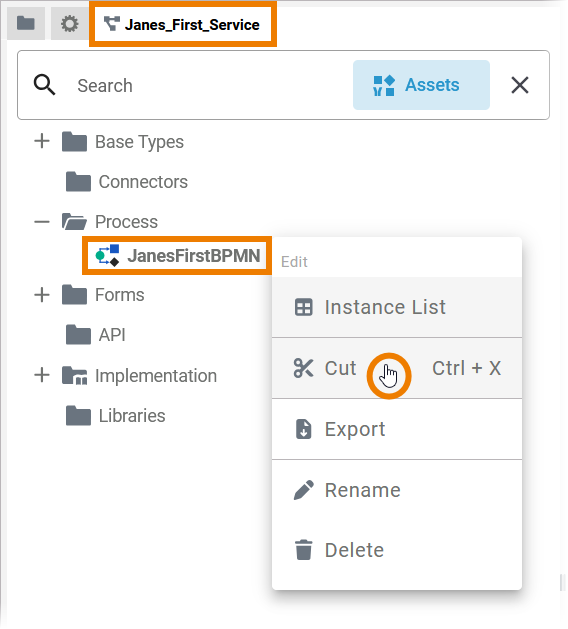Image resolution: width=568 pixels, height=629 pixels.
Task: Expand the Implementation folder
Action: click(x=42, y=375)
